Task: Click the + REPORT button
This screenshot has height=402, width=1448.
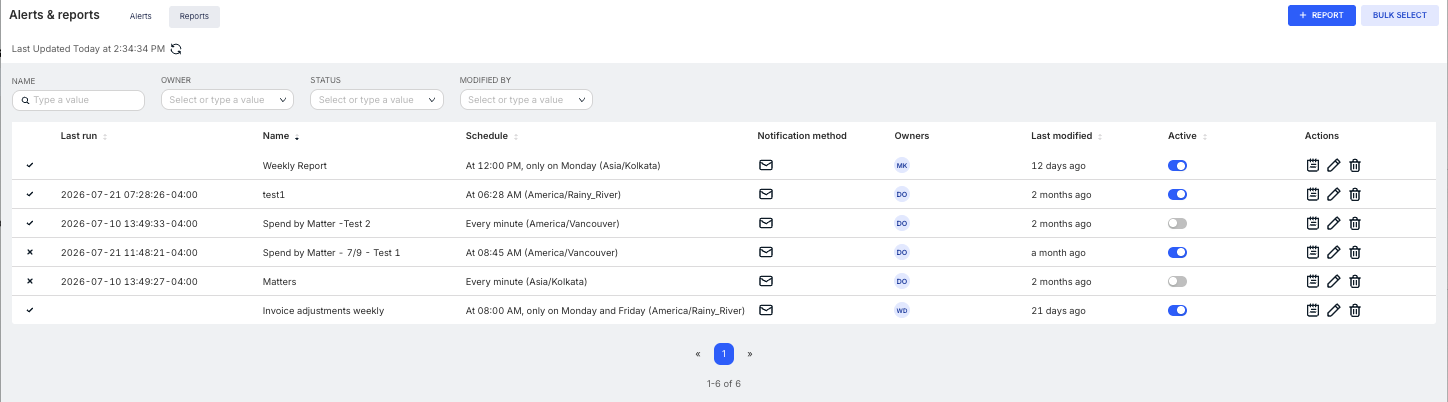Action: pos(1321,15)
